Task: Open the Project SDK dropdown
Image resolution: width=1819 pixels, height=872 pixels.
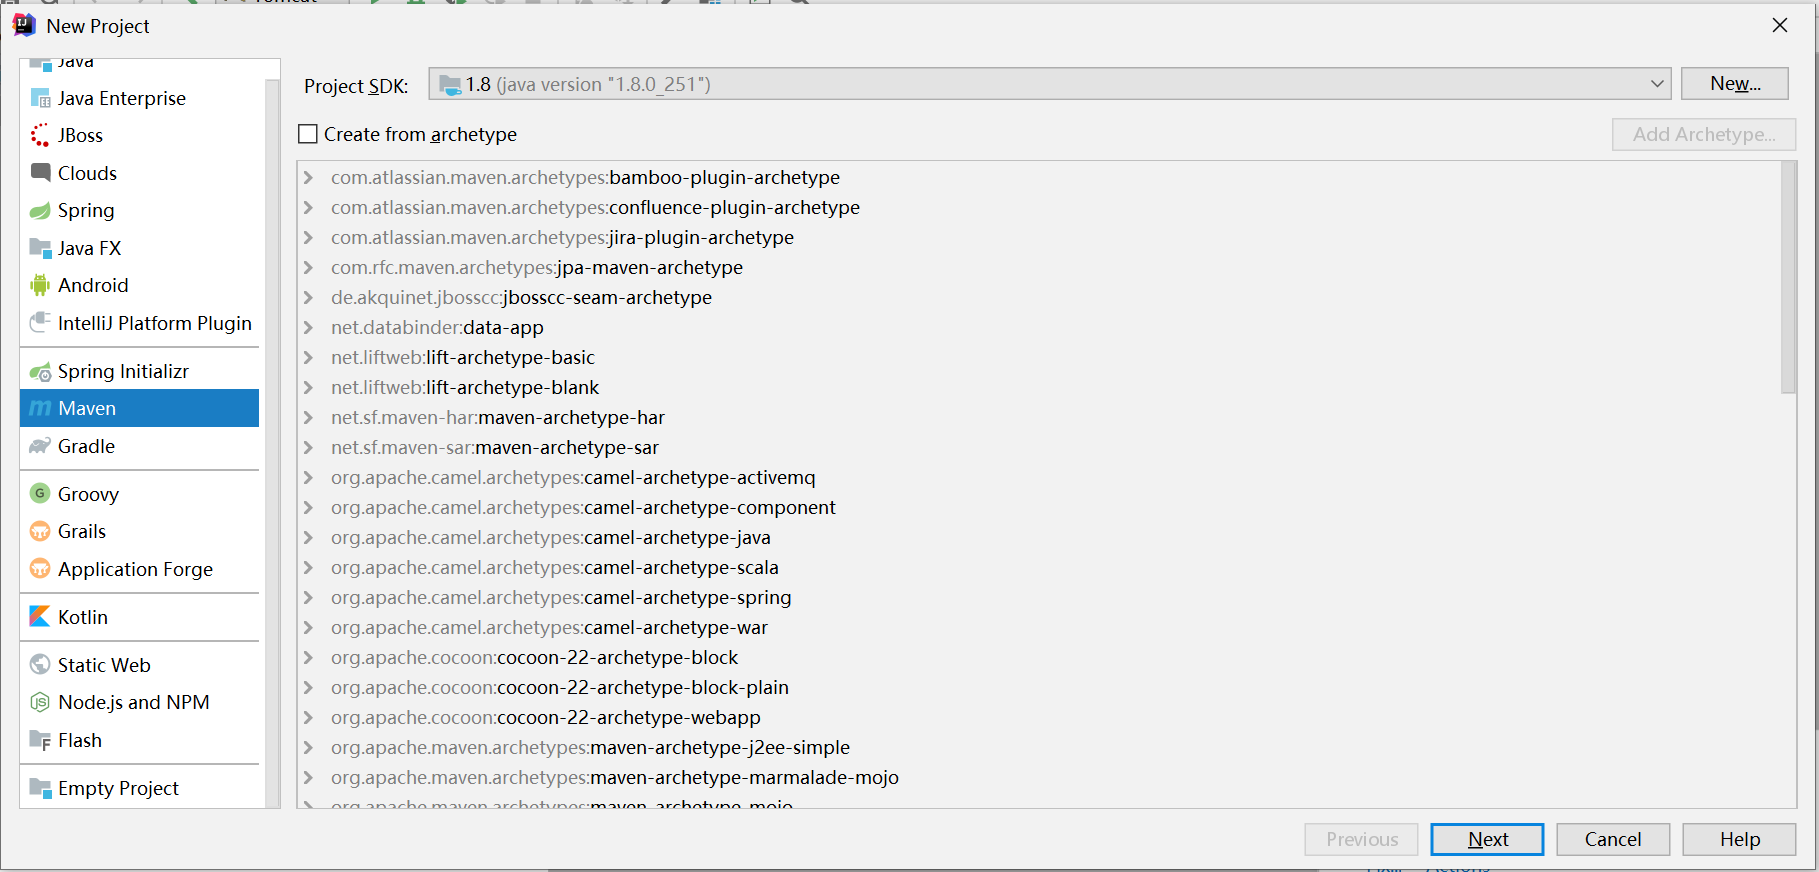Action: pos(1050,84)
